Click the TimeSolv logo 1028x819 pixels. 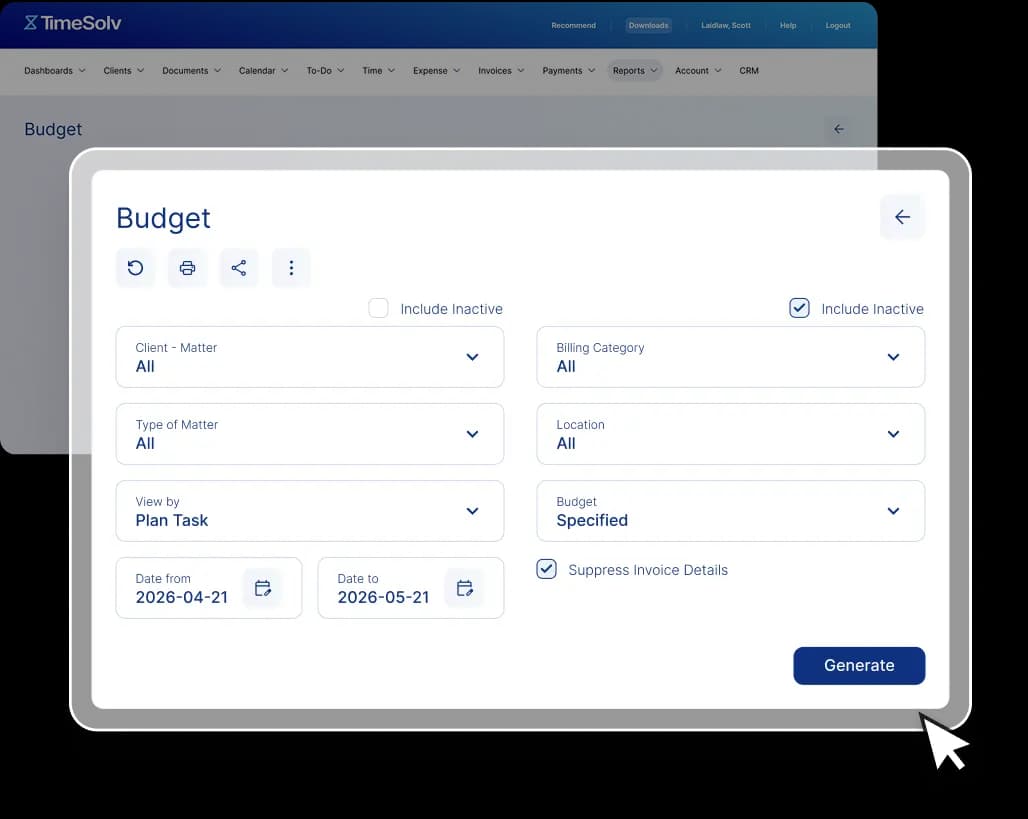pos(73,23)
